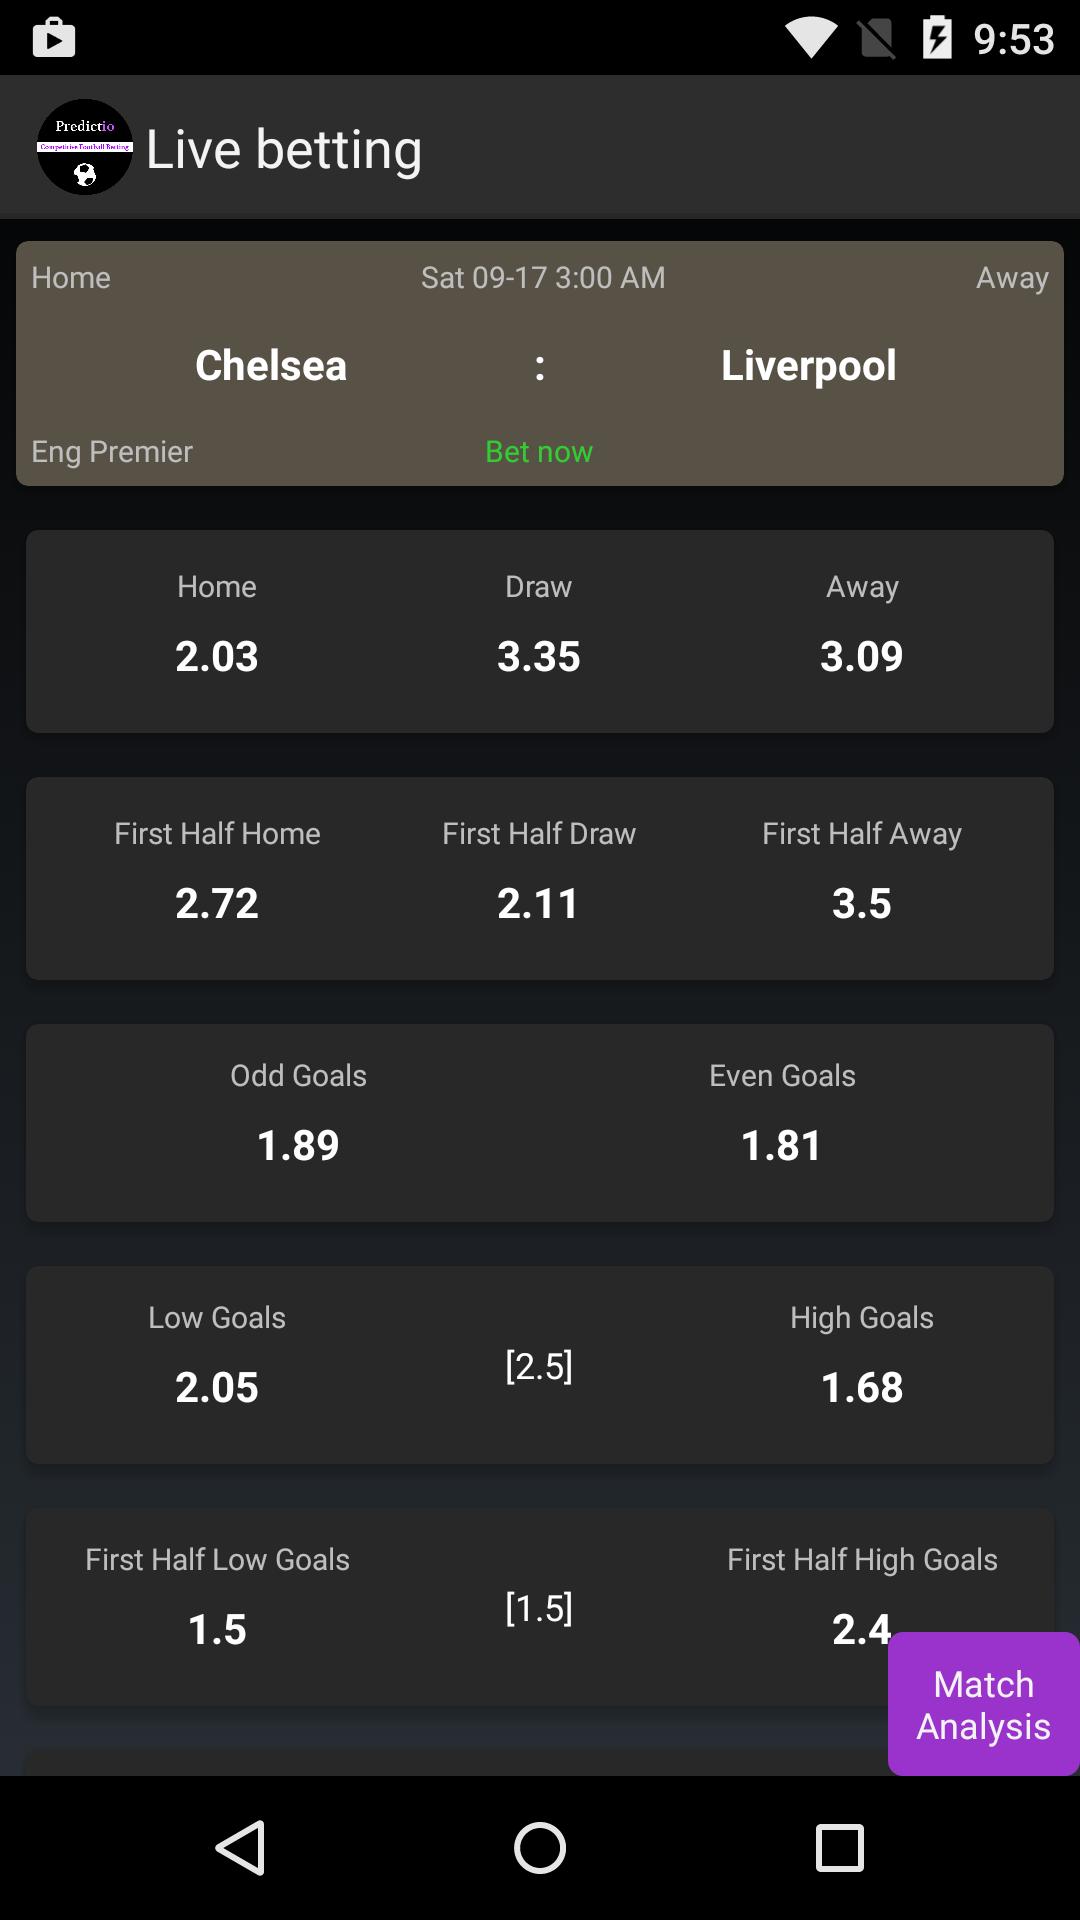Image resolution: width=1080 pixels, height=1920 pixels.
Task: Open the [1.5] first half goals line
Action: click(x=540, y=1608)
